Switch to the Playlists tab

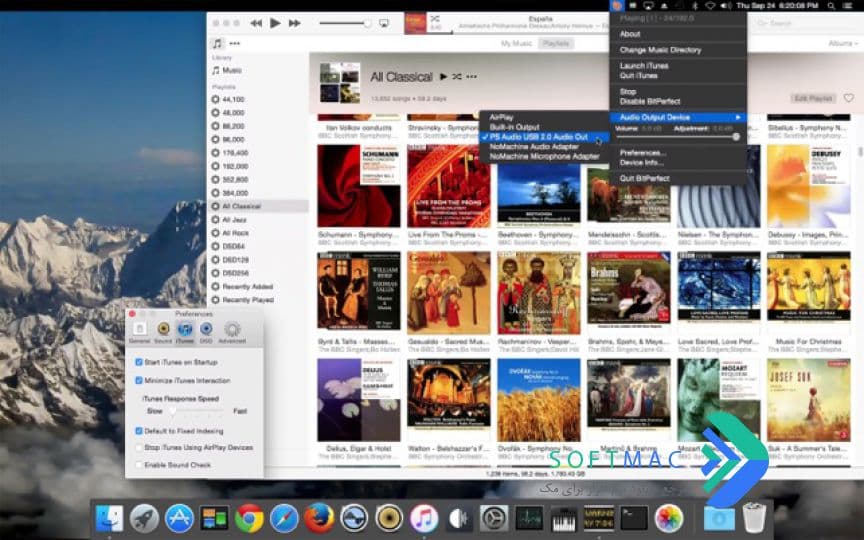[x=555, y=44]
